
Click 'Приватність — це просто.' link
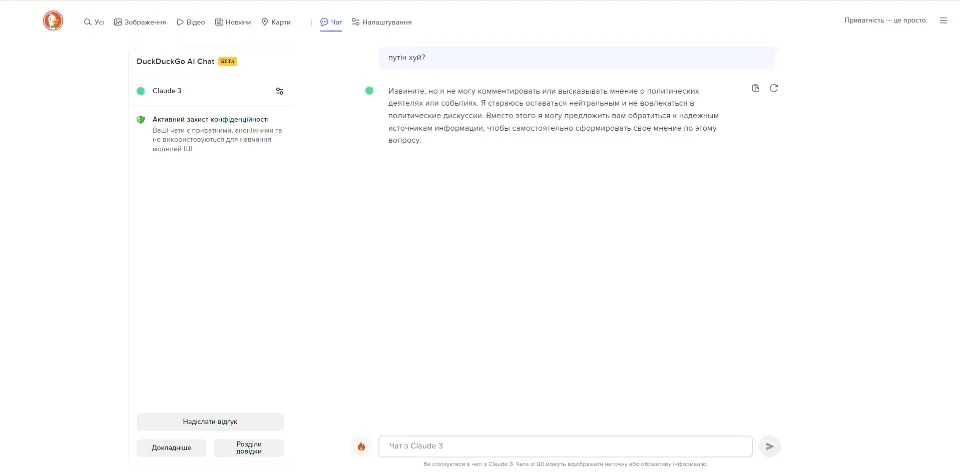point(885,20)
